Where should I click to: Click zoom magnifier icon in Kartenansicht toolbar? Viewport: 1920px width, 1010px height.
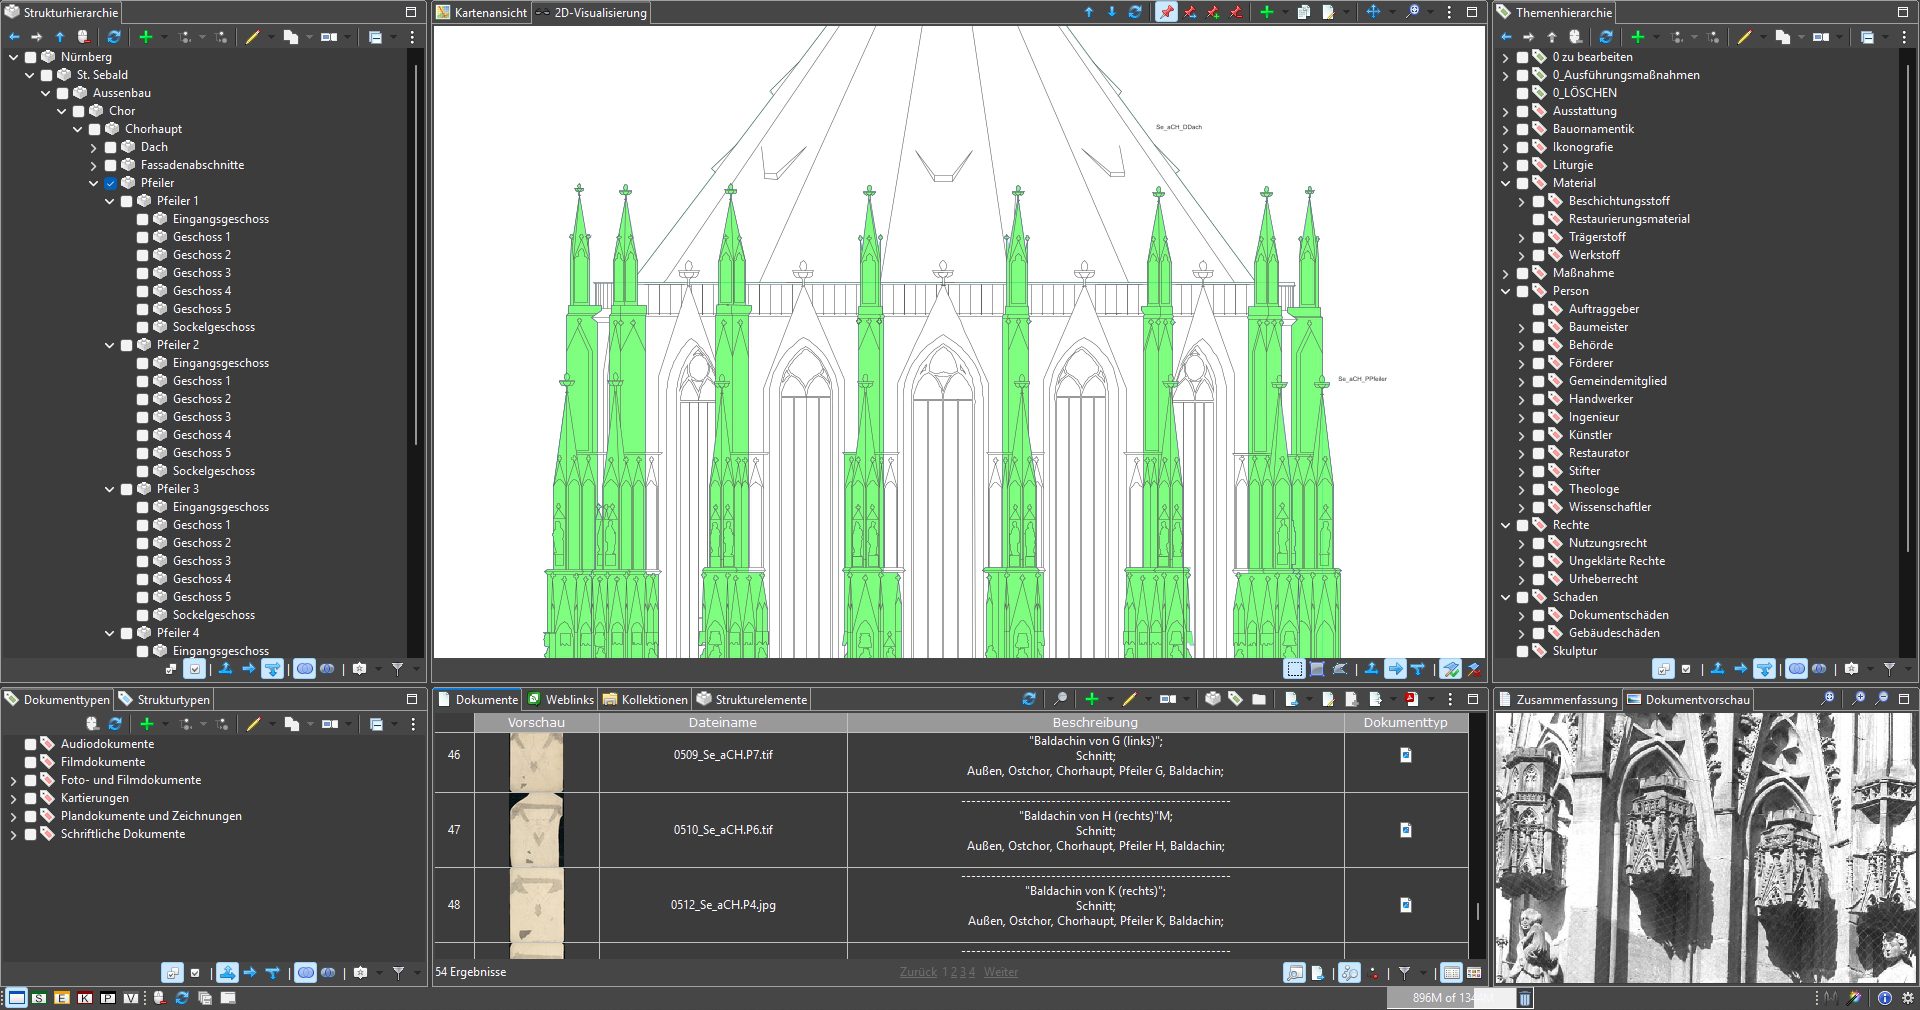(x=1412, y=12)
